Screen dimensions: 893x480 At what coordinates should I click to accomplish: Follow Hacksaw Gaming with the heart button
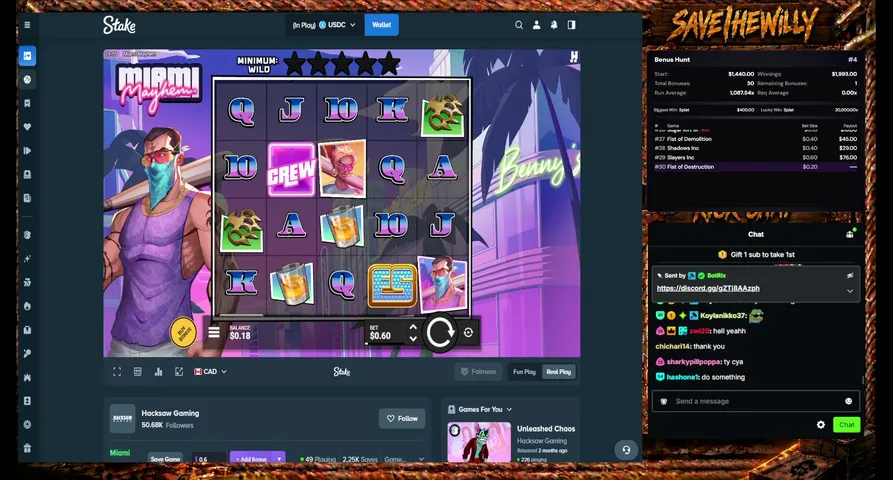coord(402,419)
